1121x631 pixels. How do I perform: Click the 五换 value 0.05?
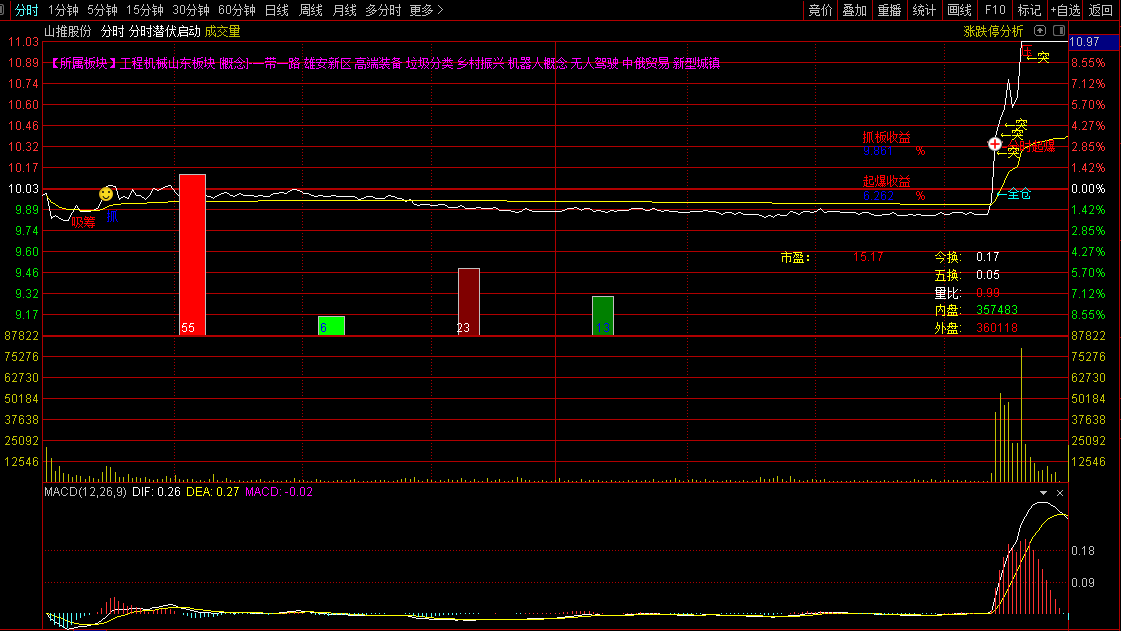[x=988, y=275]
